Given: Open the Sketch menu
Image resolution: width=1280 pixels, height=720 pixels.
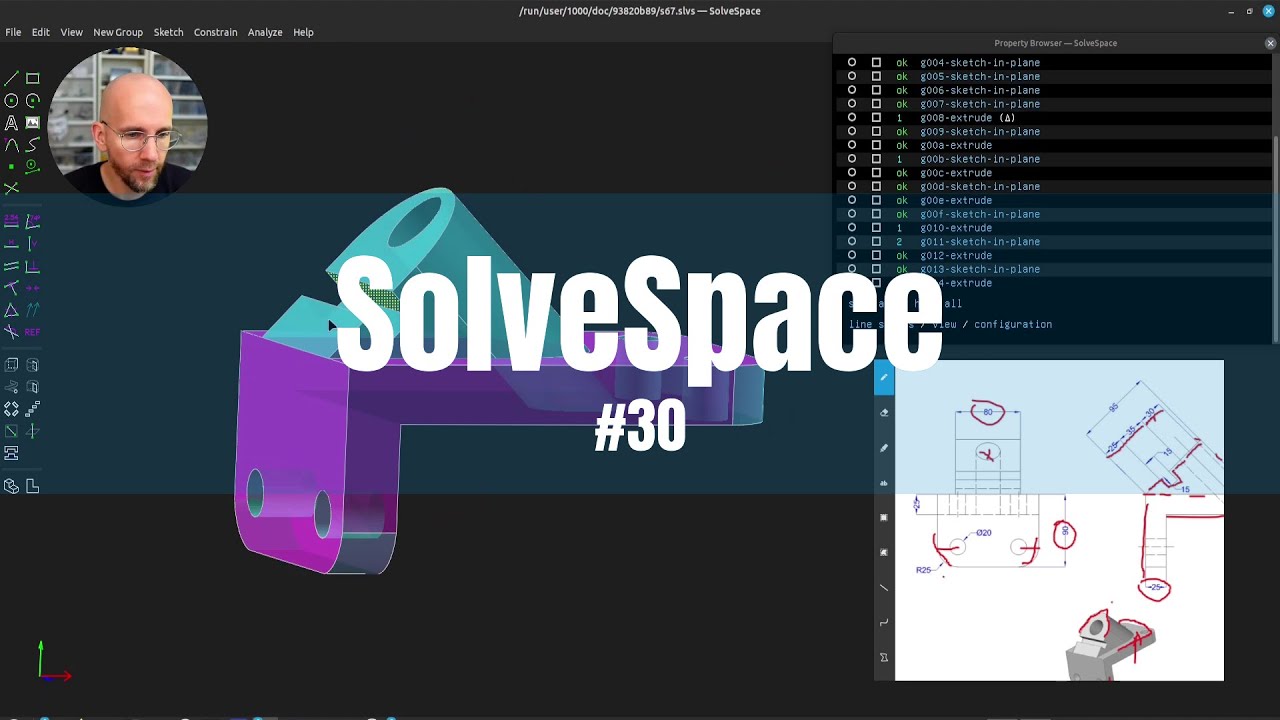Looking at the screenshot, I should click(168, 32).
